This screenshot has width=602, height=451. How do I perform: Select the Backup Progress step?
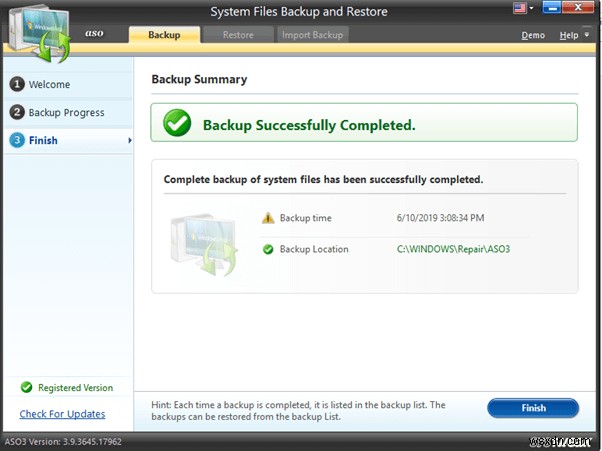(66, 113)
